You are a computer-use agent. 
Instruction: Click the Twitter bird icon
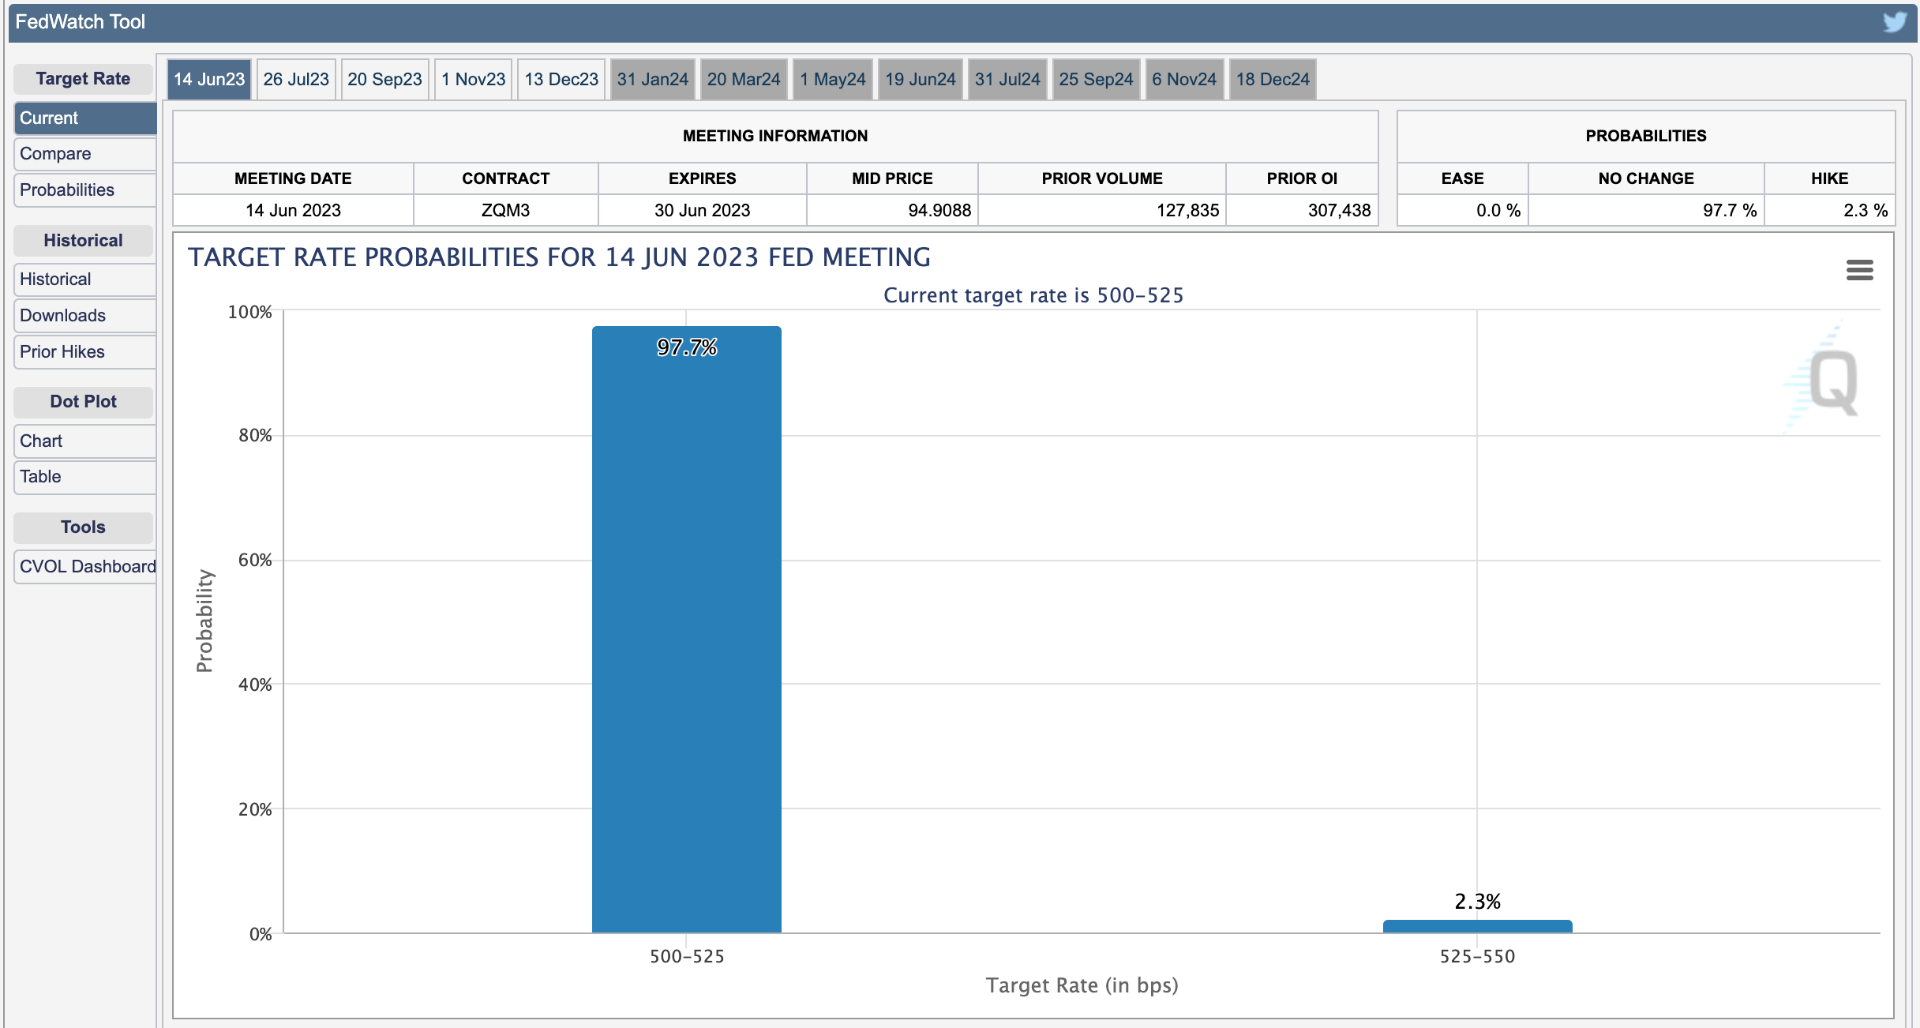(1894, 22)
